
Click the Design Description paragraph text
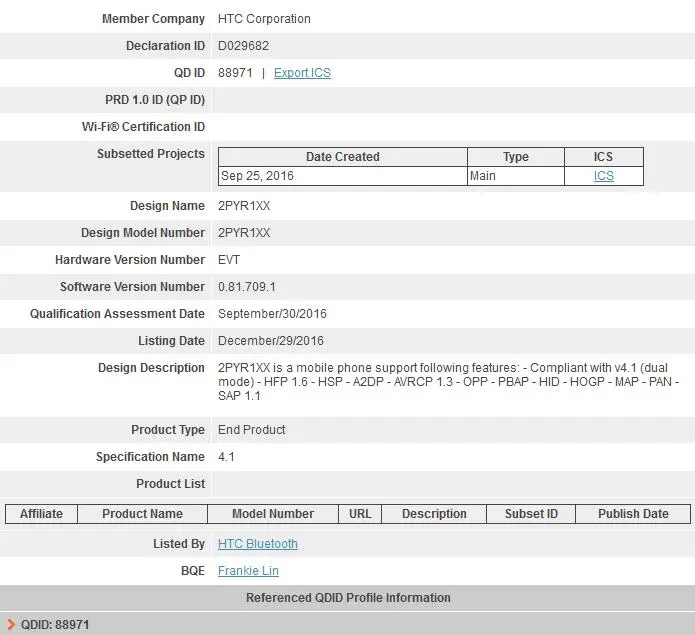point(448,382)
